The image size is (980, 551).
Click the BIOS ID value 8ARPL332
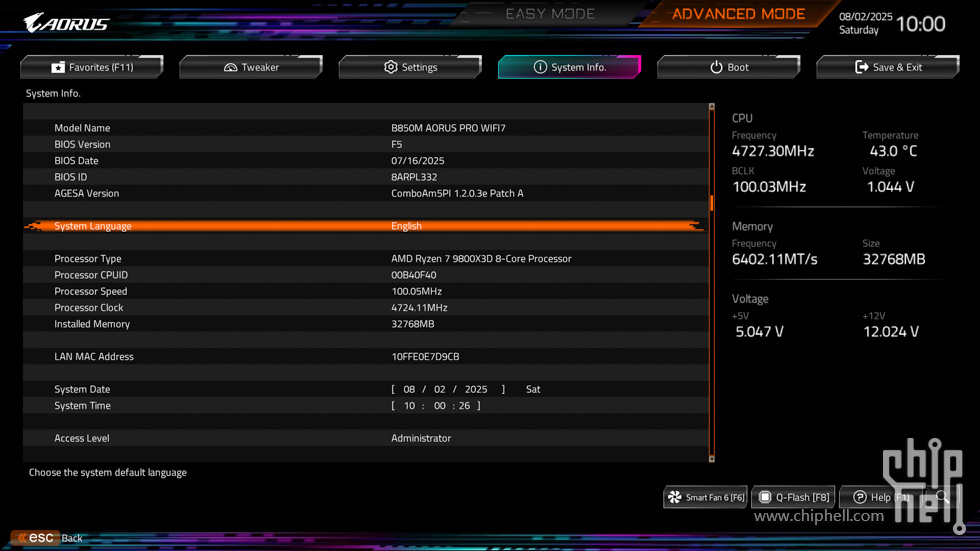click(414, 177)
